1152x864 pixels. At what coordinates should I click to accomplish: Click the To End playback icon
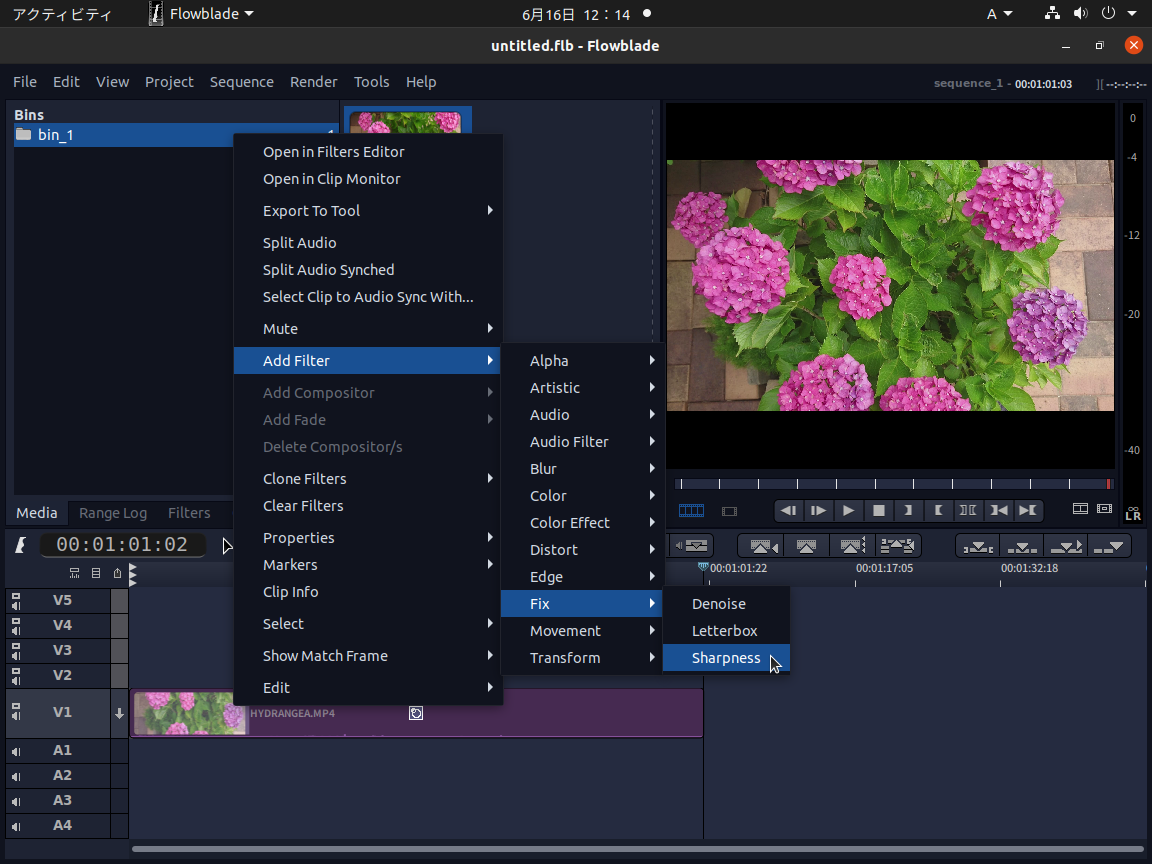(x=1028, y=510)
